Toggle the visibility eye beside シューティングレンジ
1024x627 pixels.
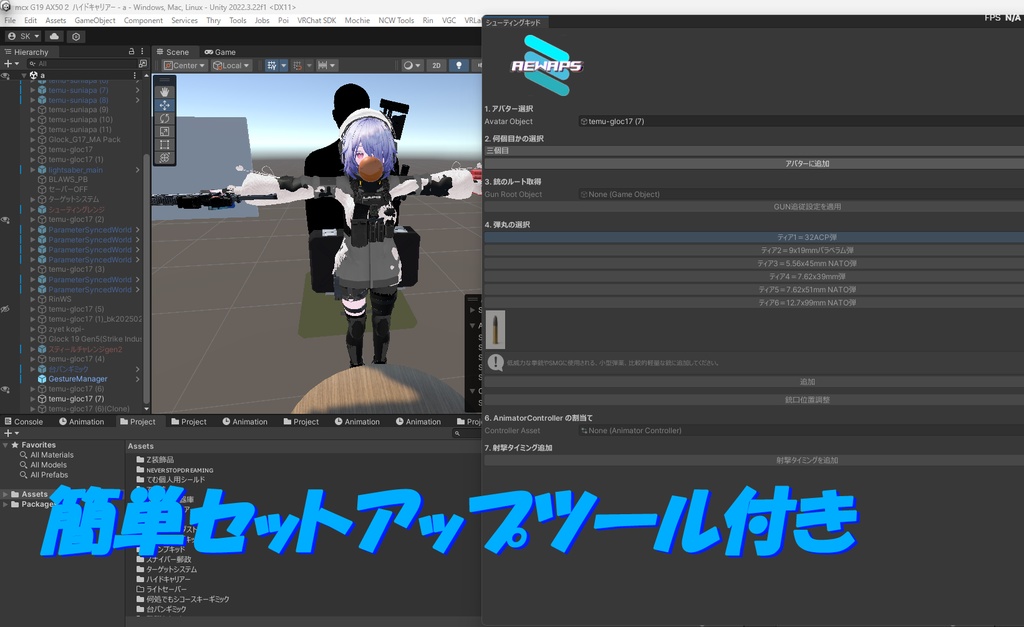[x=4, y=209]
